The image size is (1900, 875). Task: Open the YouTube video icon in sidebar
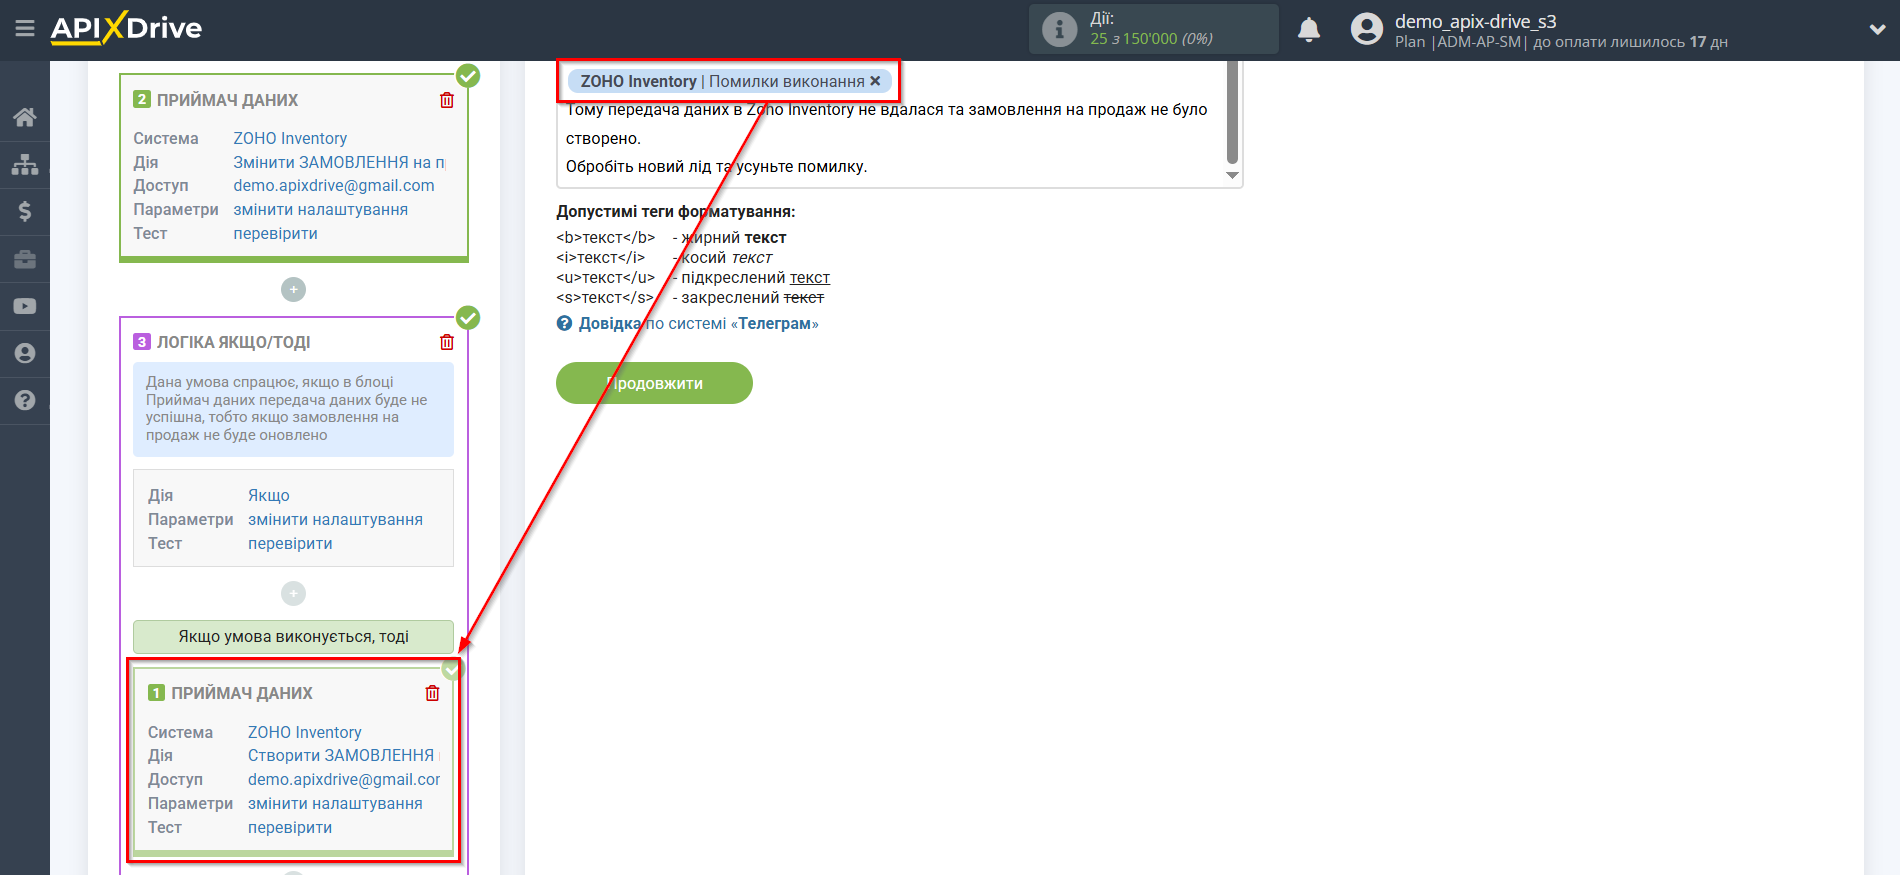point(25,306)
